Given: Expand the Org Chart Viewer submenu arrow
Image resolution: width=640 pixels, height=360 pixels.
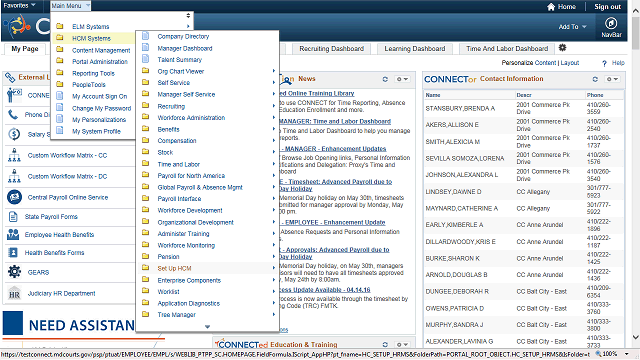Looking at the screenshot, I should tap(274, 71).
